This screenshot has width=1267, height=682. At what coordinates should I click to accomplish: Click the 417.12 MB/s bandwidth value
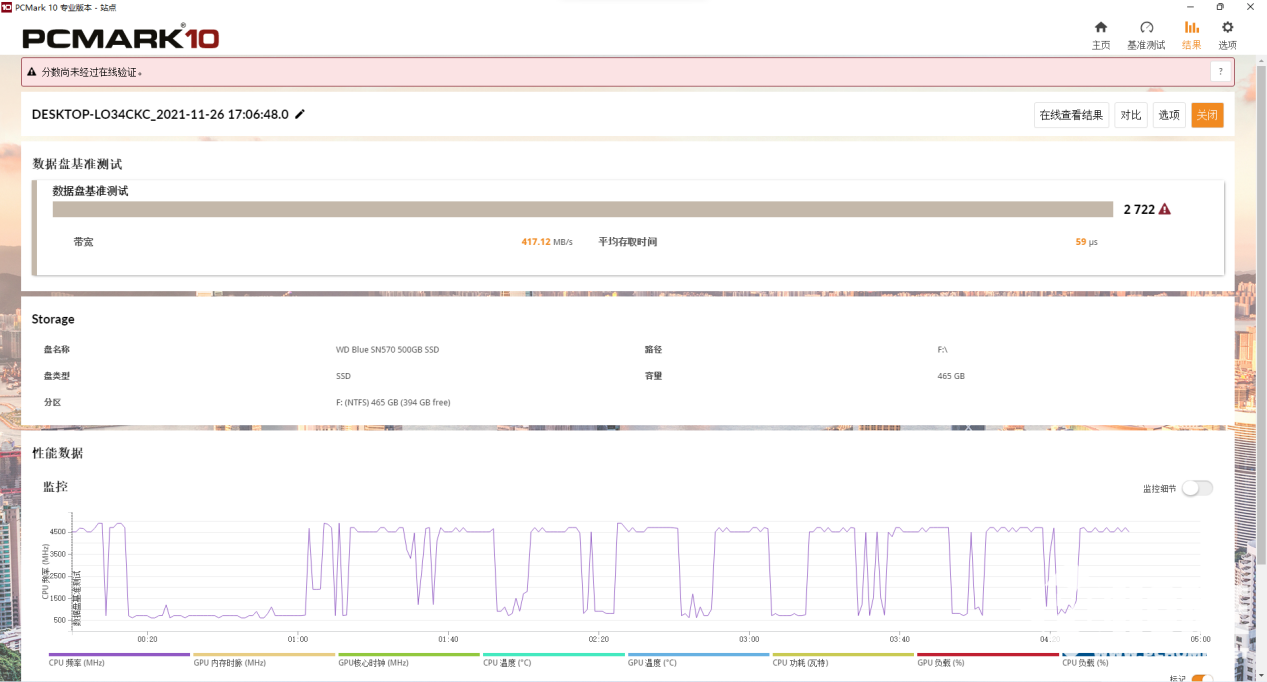point(547,242)
